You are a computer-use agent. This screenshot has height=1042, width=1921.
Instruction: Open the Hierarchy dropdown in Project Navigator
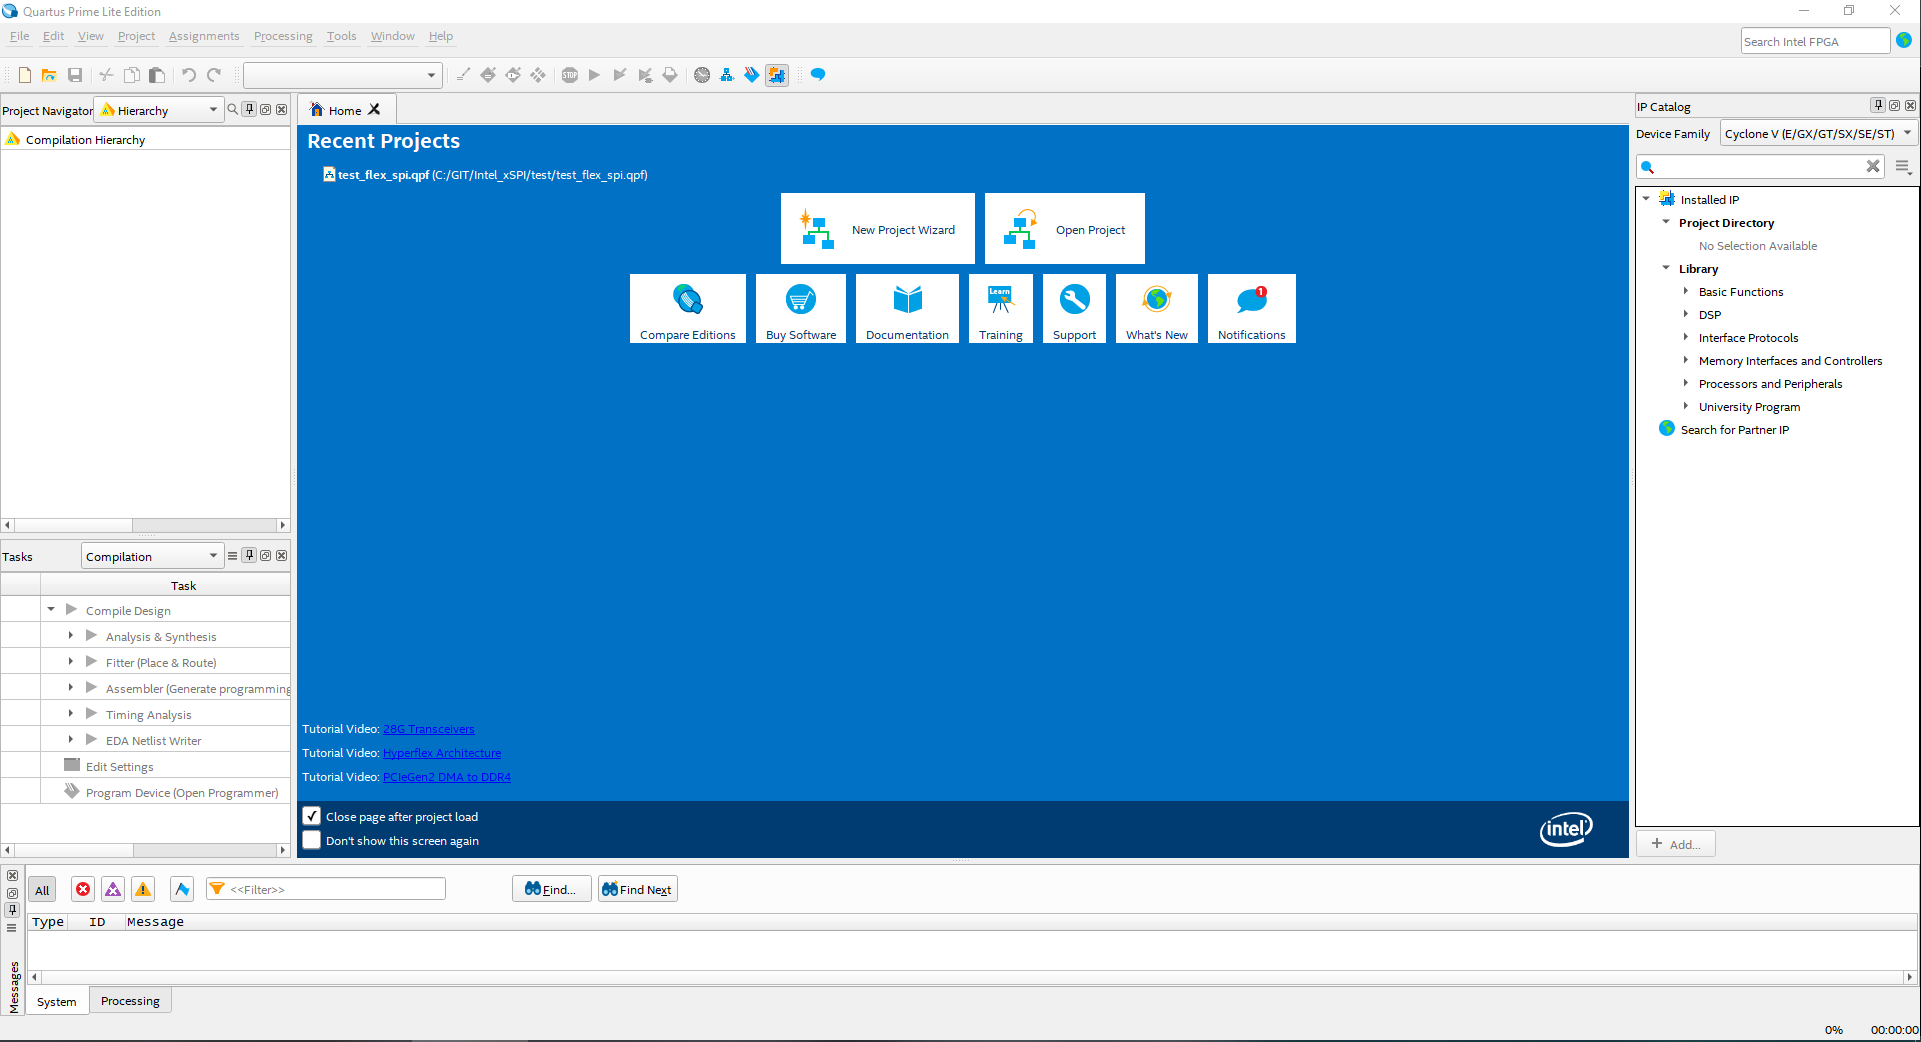159,110
